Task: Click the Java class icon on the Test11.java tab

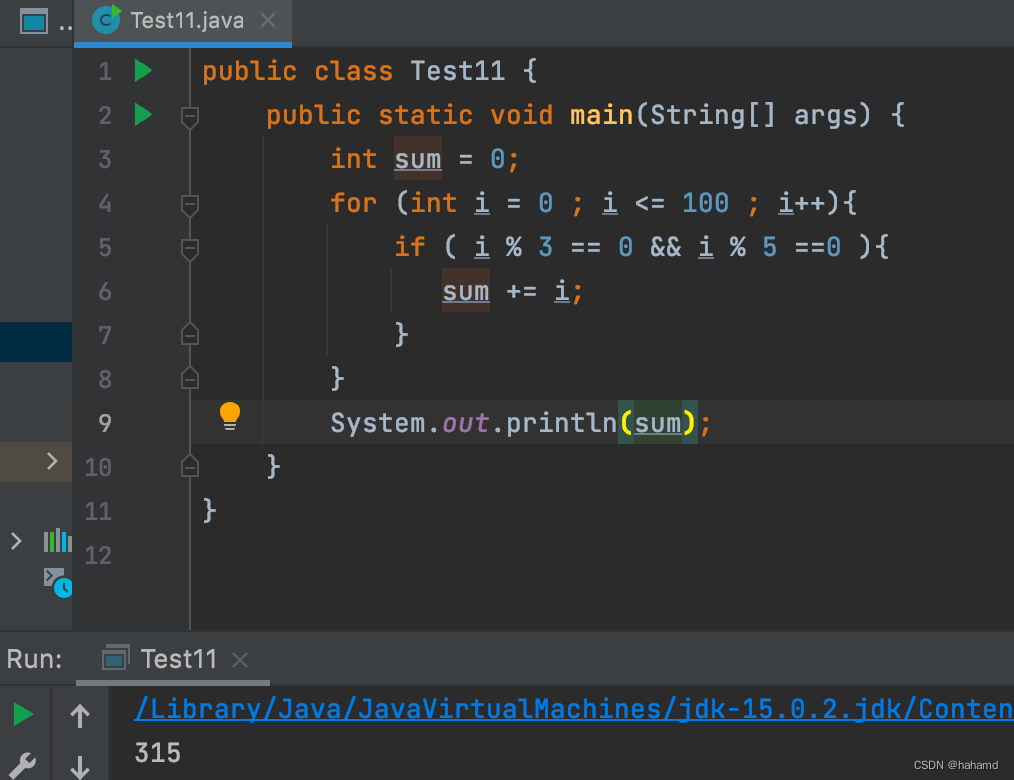Action: (x=106, y=20)
